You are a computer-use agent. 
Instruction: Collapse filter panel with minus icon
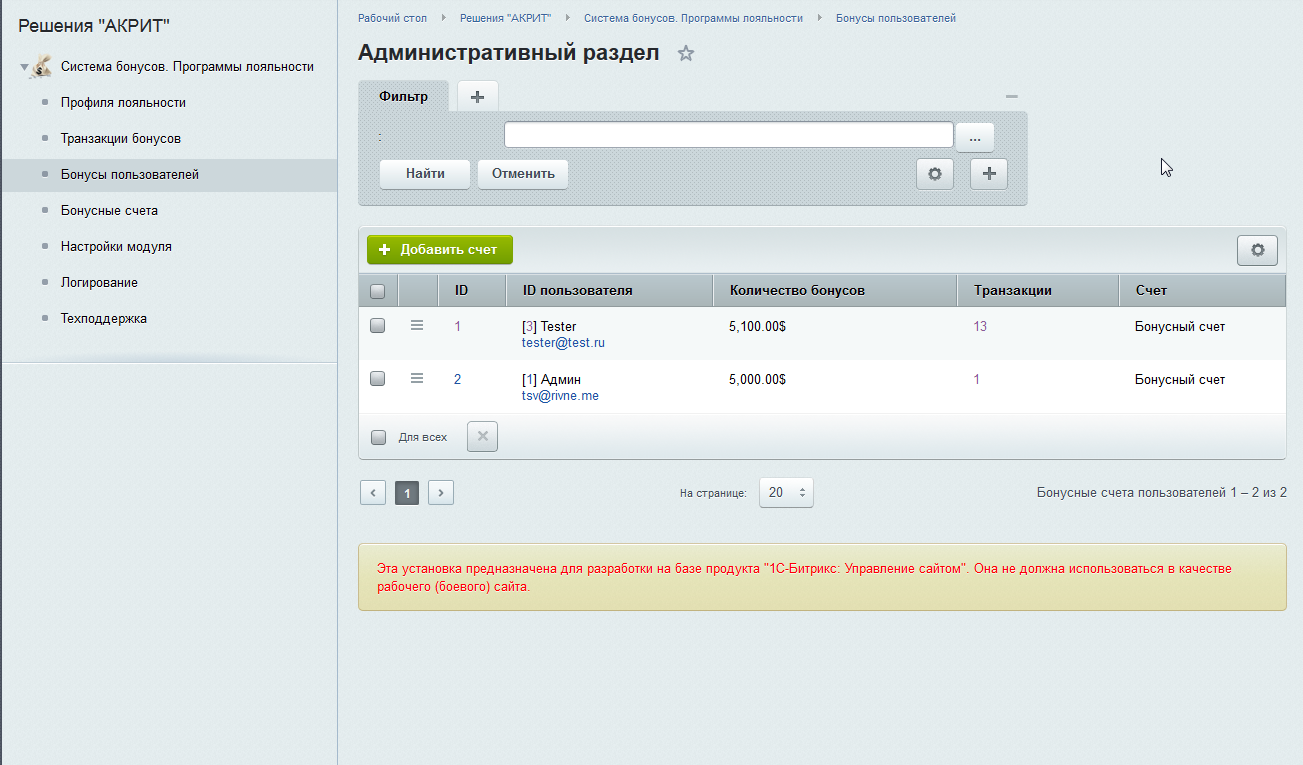(x=1012, y=97)
